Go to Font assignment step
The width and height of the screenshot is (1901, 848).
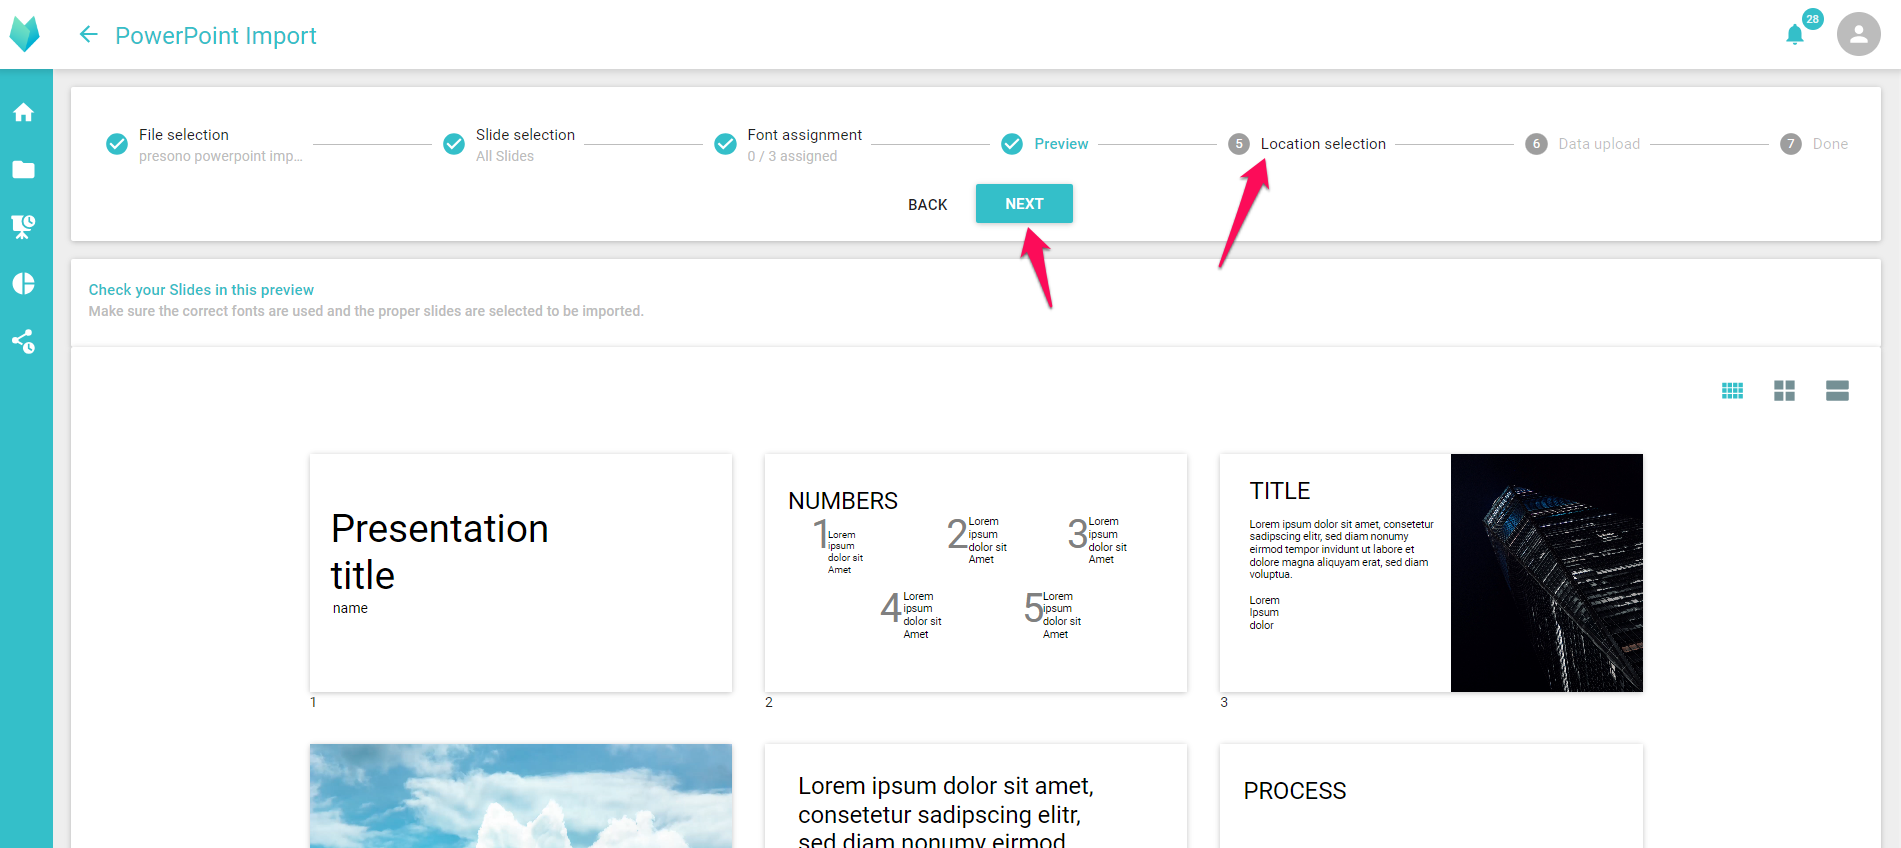click(x=804, y=135)
